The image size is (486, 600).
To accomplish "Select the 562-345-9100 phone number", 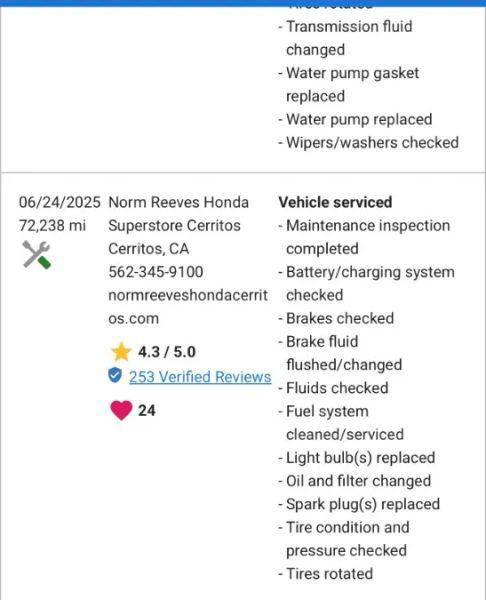I will 156,272.
